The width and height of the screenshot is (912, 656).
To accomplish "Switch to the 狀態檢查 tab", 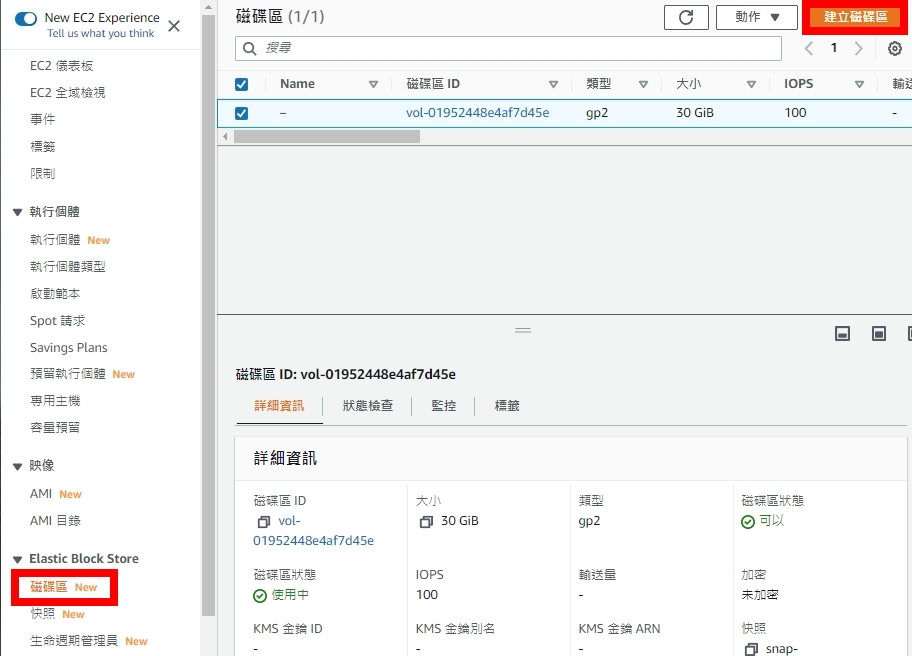I will click(368, 406).
